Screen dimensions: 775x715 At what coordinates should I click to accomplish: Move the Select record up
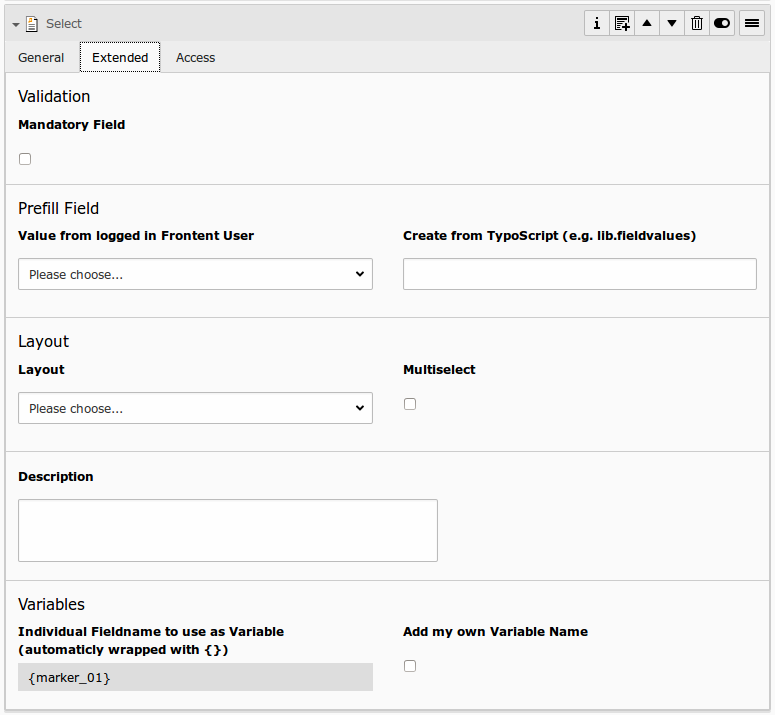[647, 23]
